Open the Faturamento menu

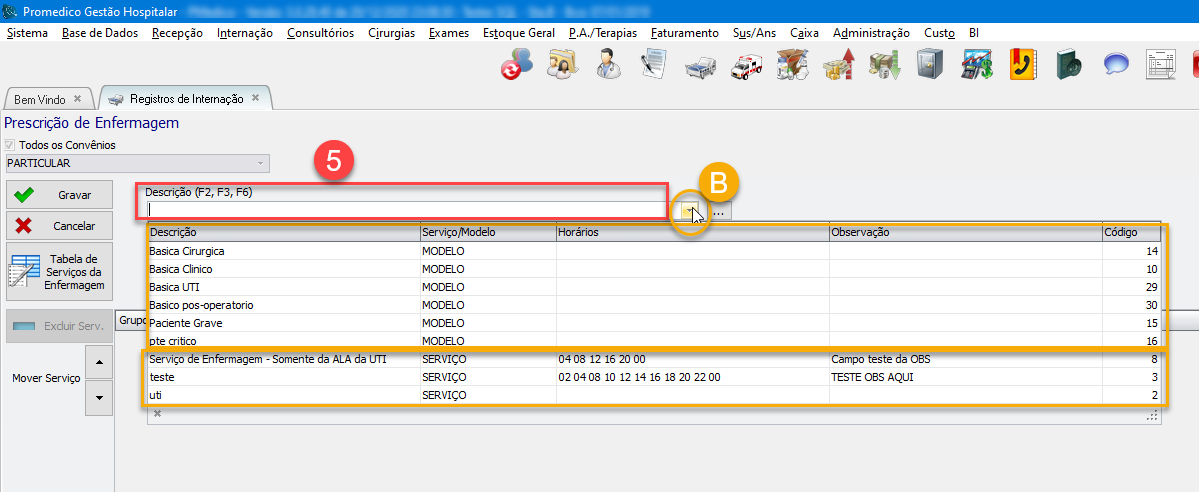point(684,32)
